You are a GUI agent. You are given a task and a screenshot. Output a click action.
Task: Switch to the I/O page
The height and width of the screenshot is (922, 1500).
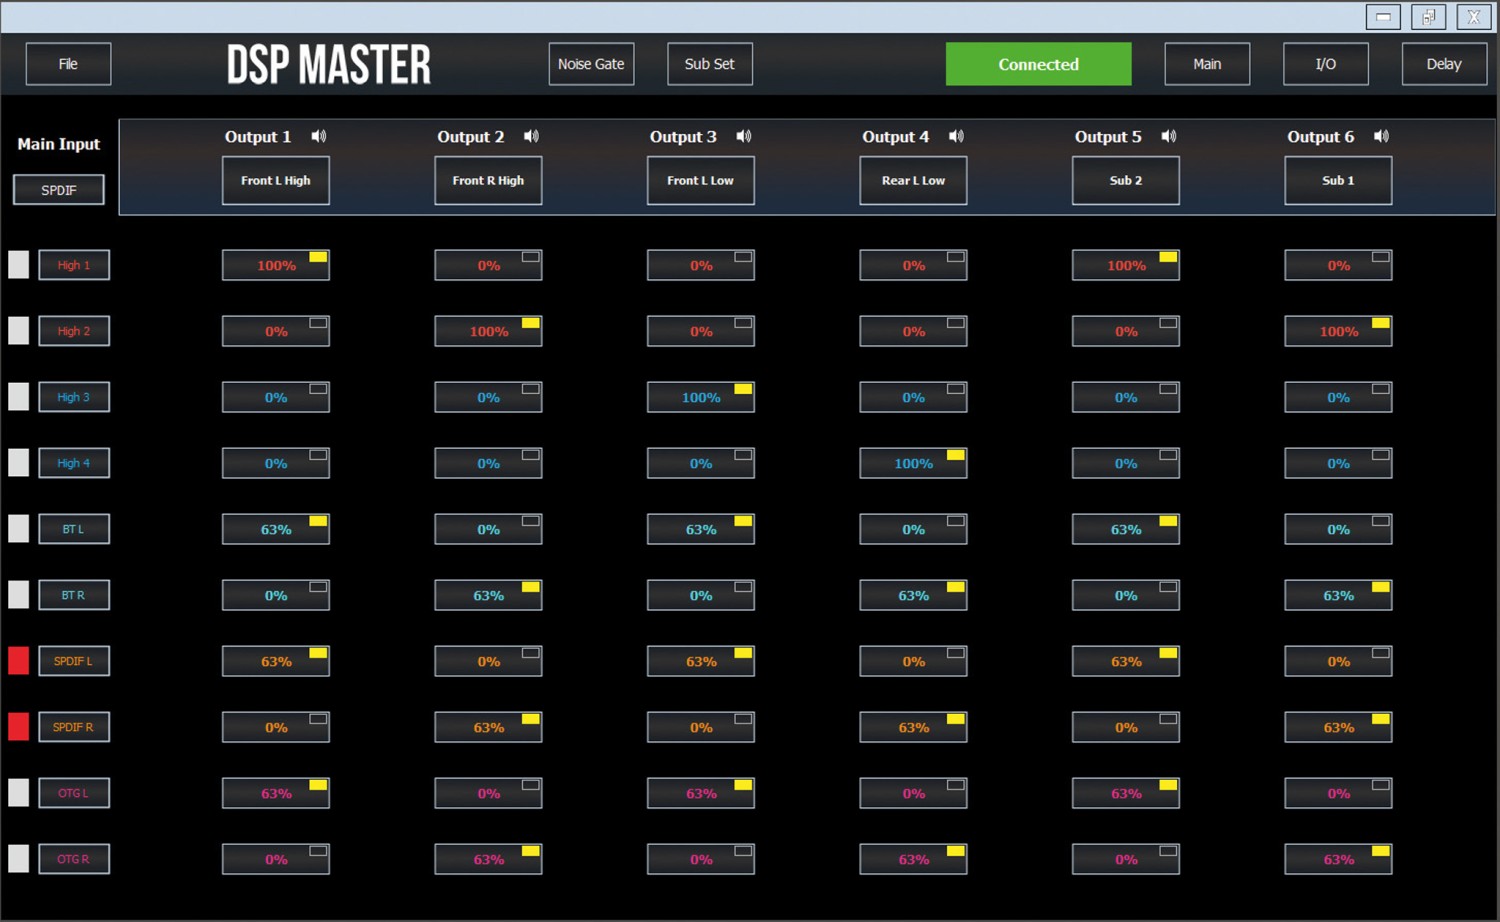point(1326,64)
